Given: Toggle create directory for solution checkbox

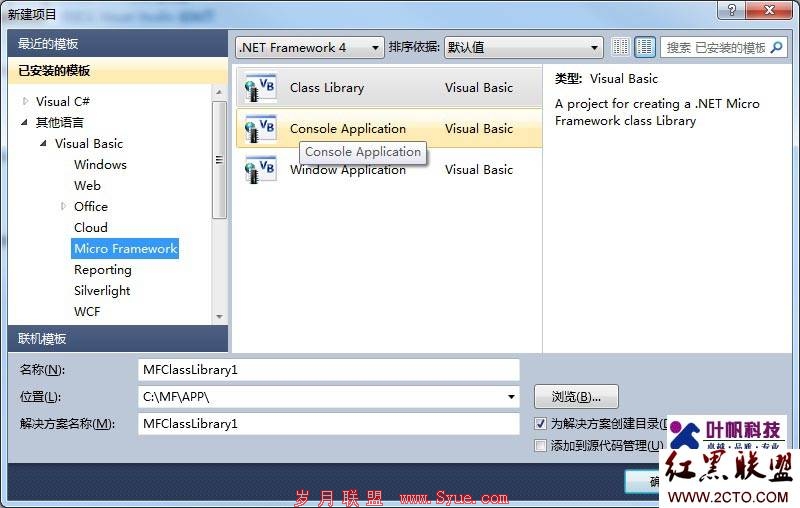Looking at the screenshot, I should [x=540, y=423].
